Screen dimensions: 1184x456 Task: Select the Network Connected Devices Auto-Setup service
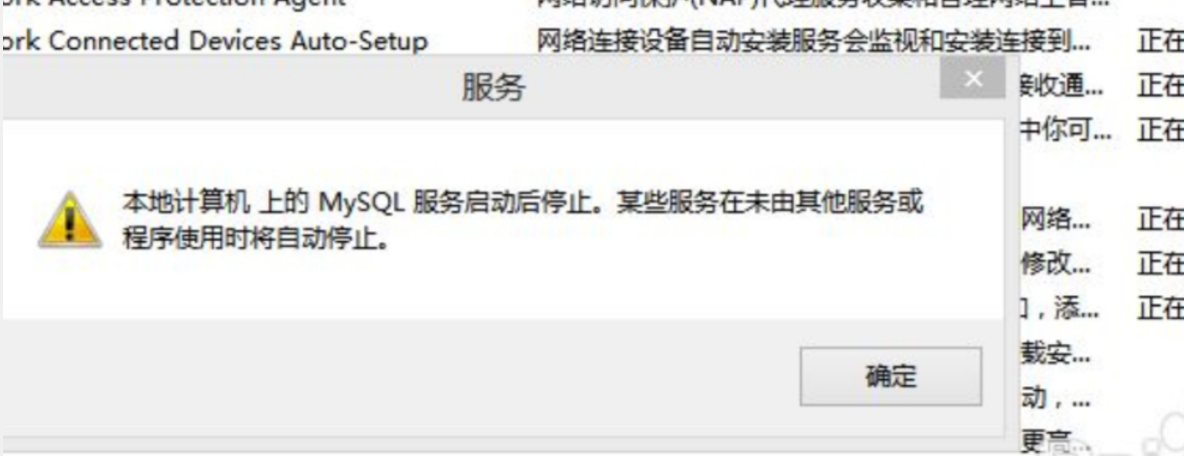click(214, 40)
